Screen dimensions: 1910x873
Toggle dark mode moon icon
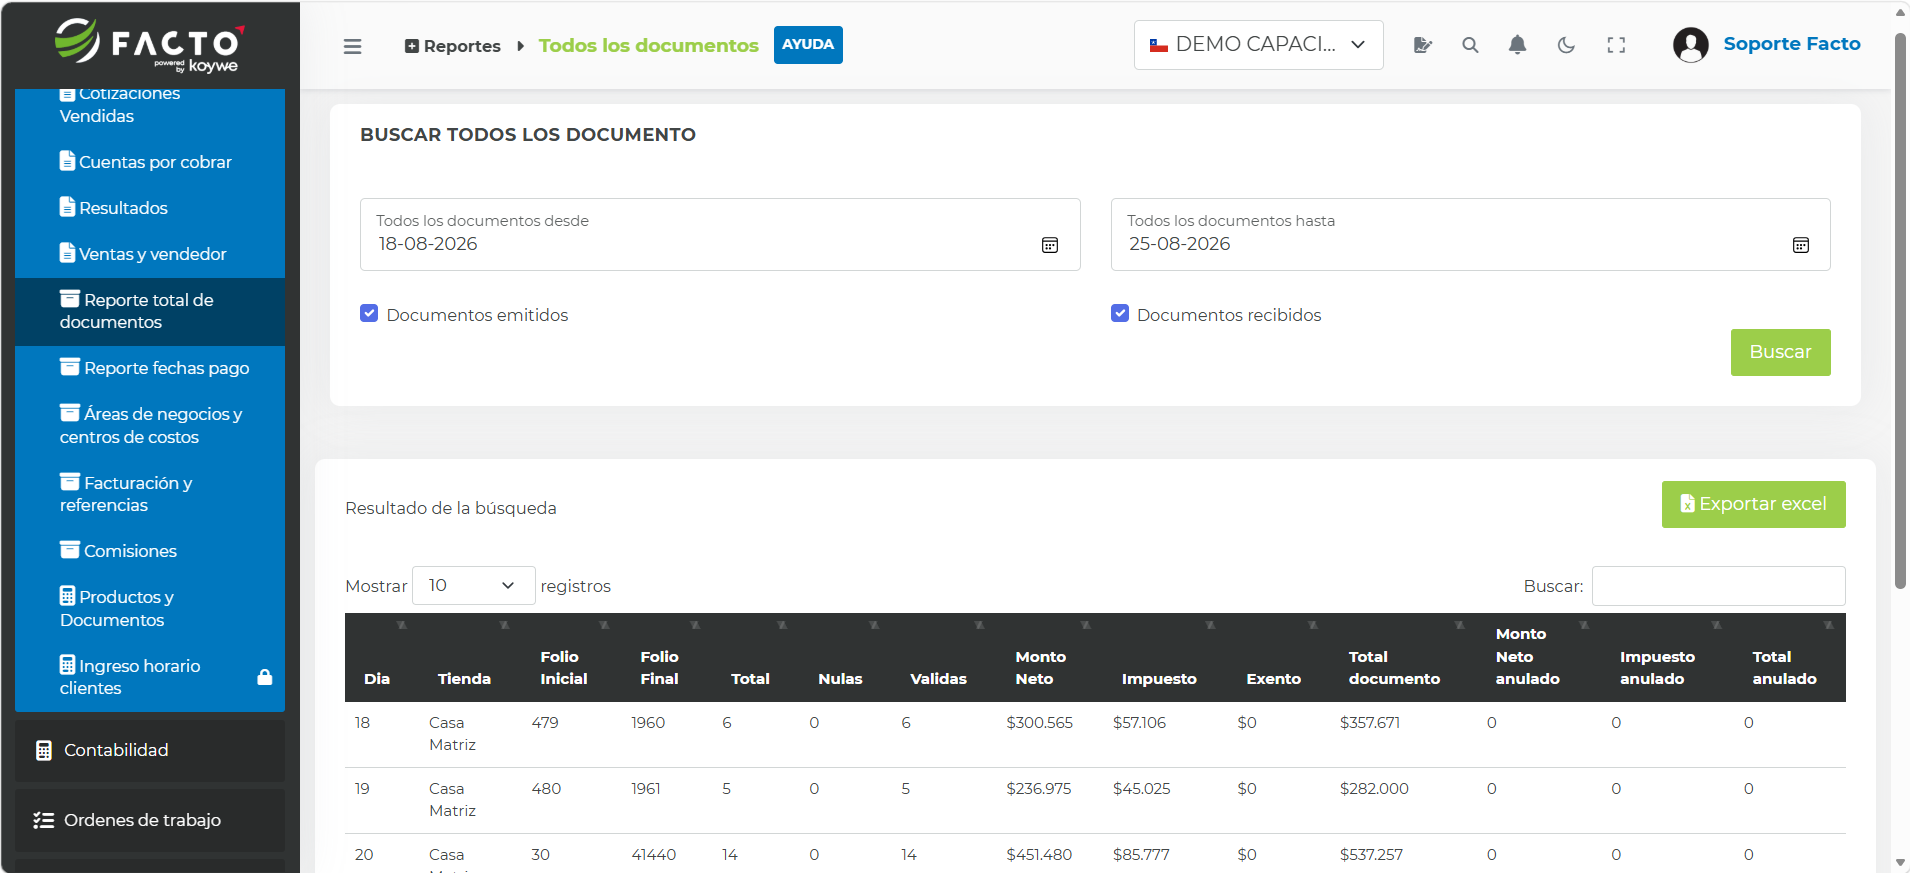pos(1566,45)
